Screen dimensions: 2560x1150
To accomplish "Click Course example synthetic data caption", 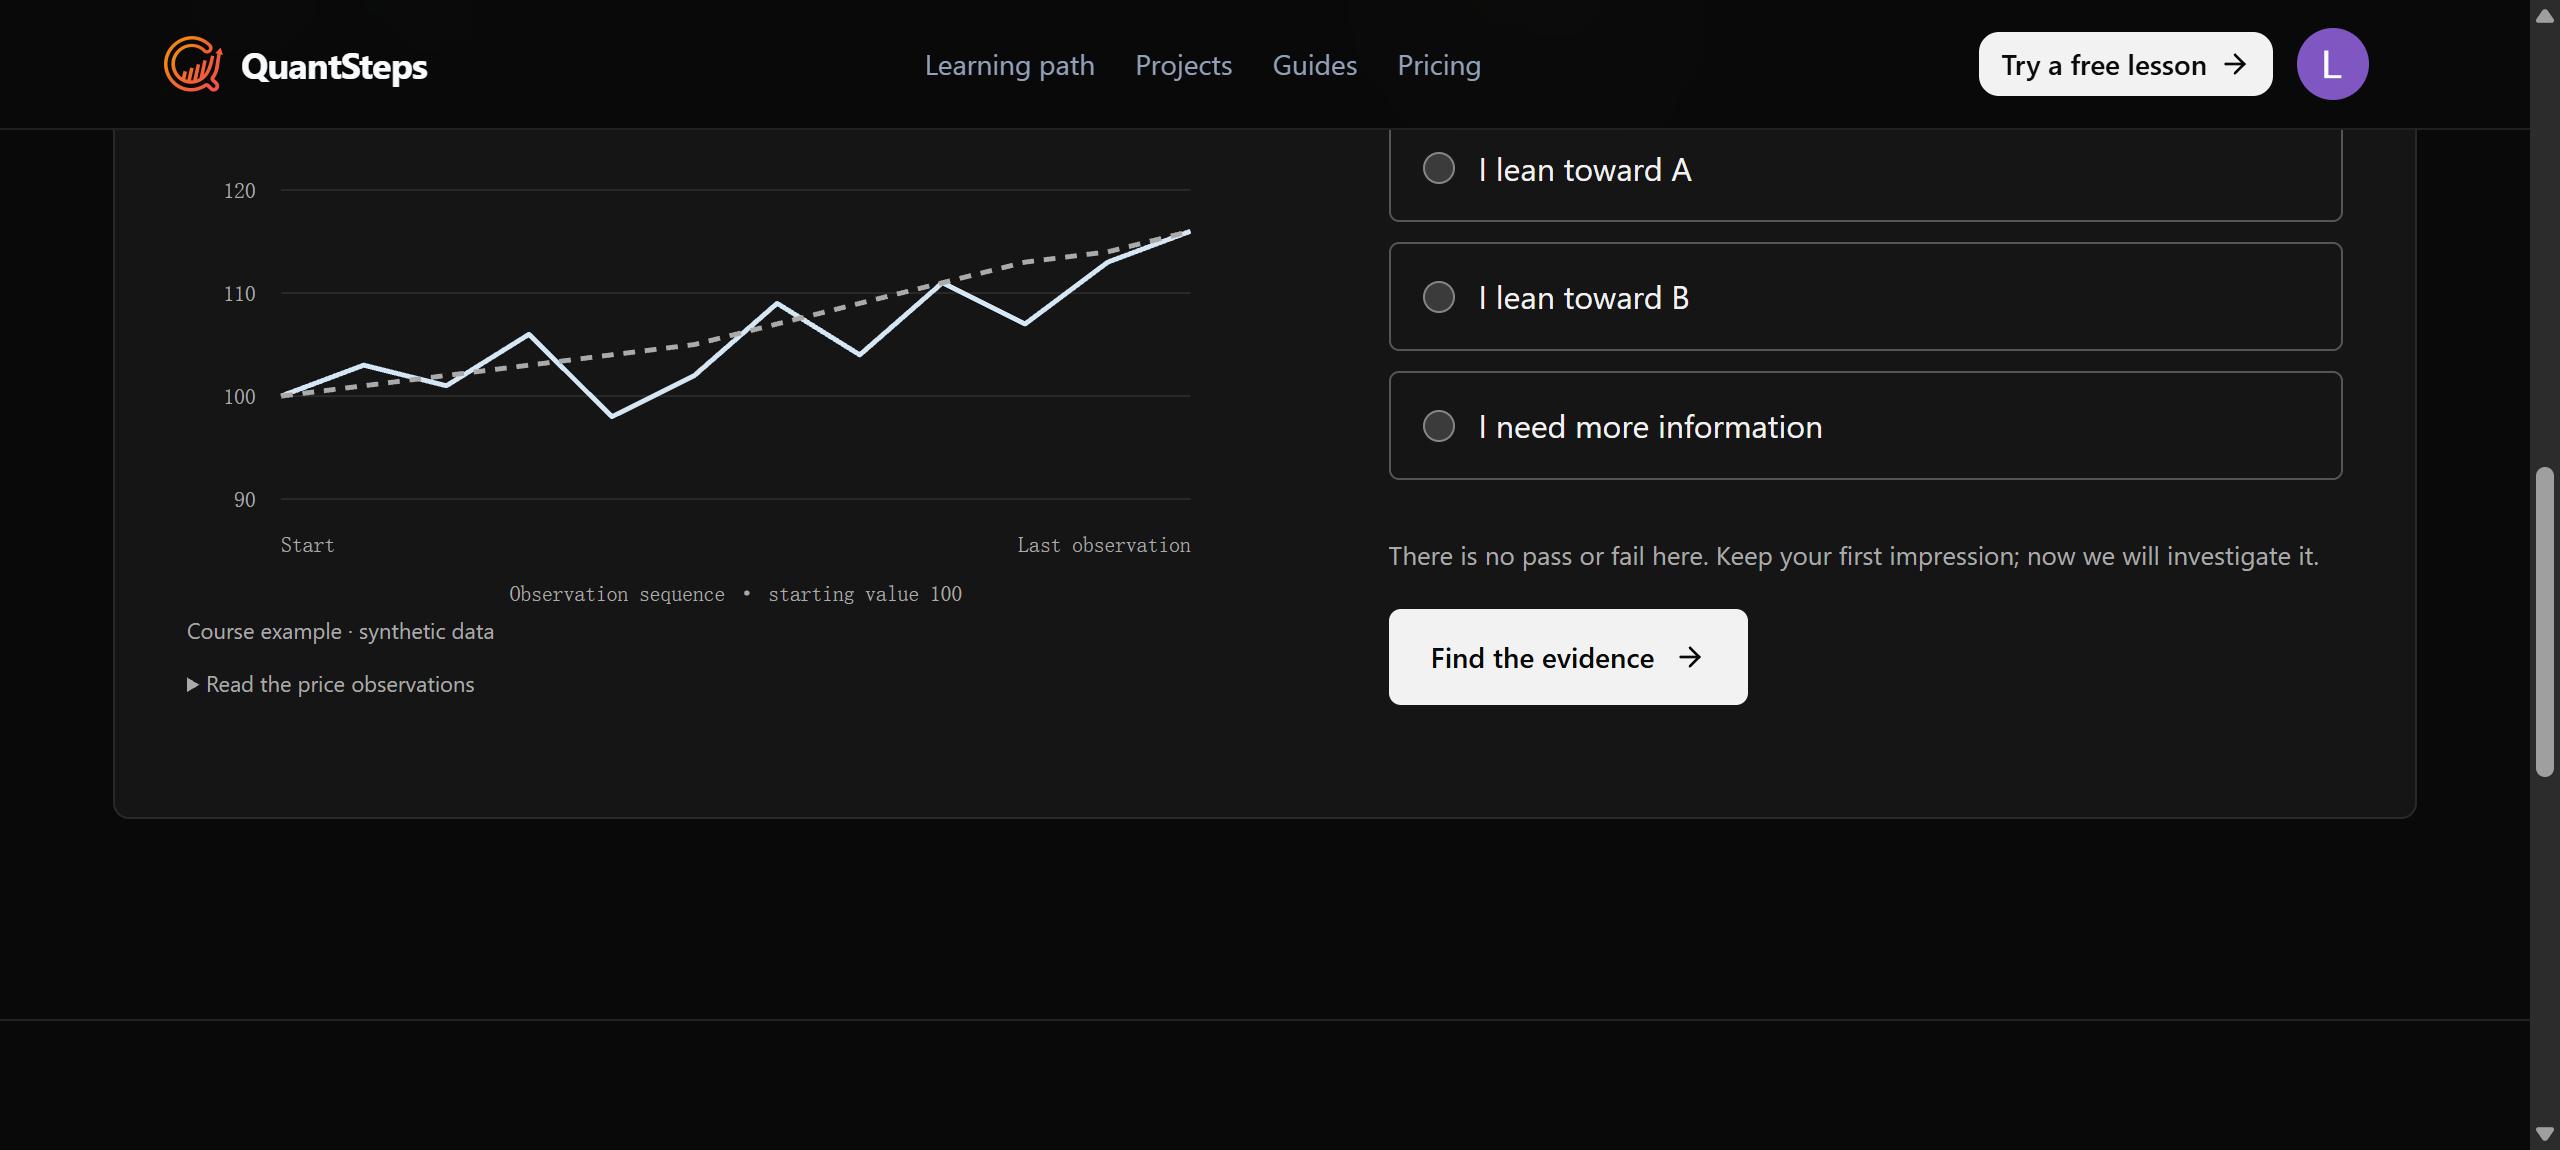I will (x=340, y=631).
